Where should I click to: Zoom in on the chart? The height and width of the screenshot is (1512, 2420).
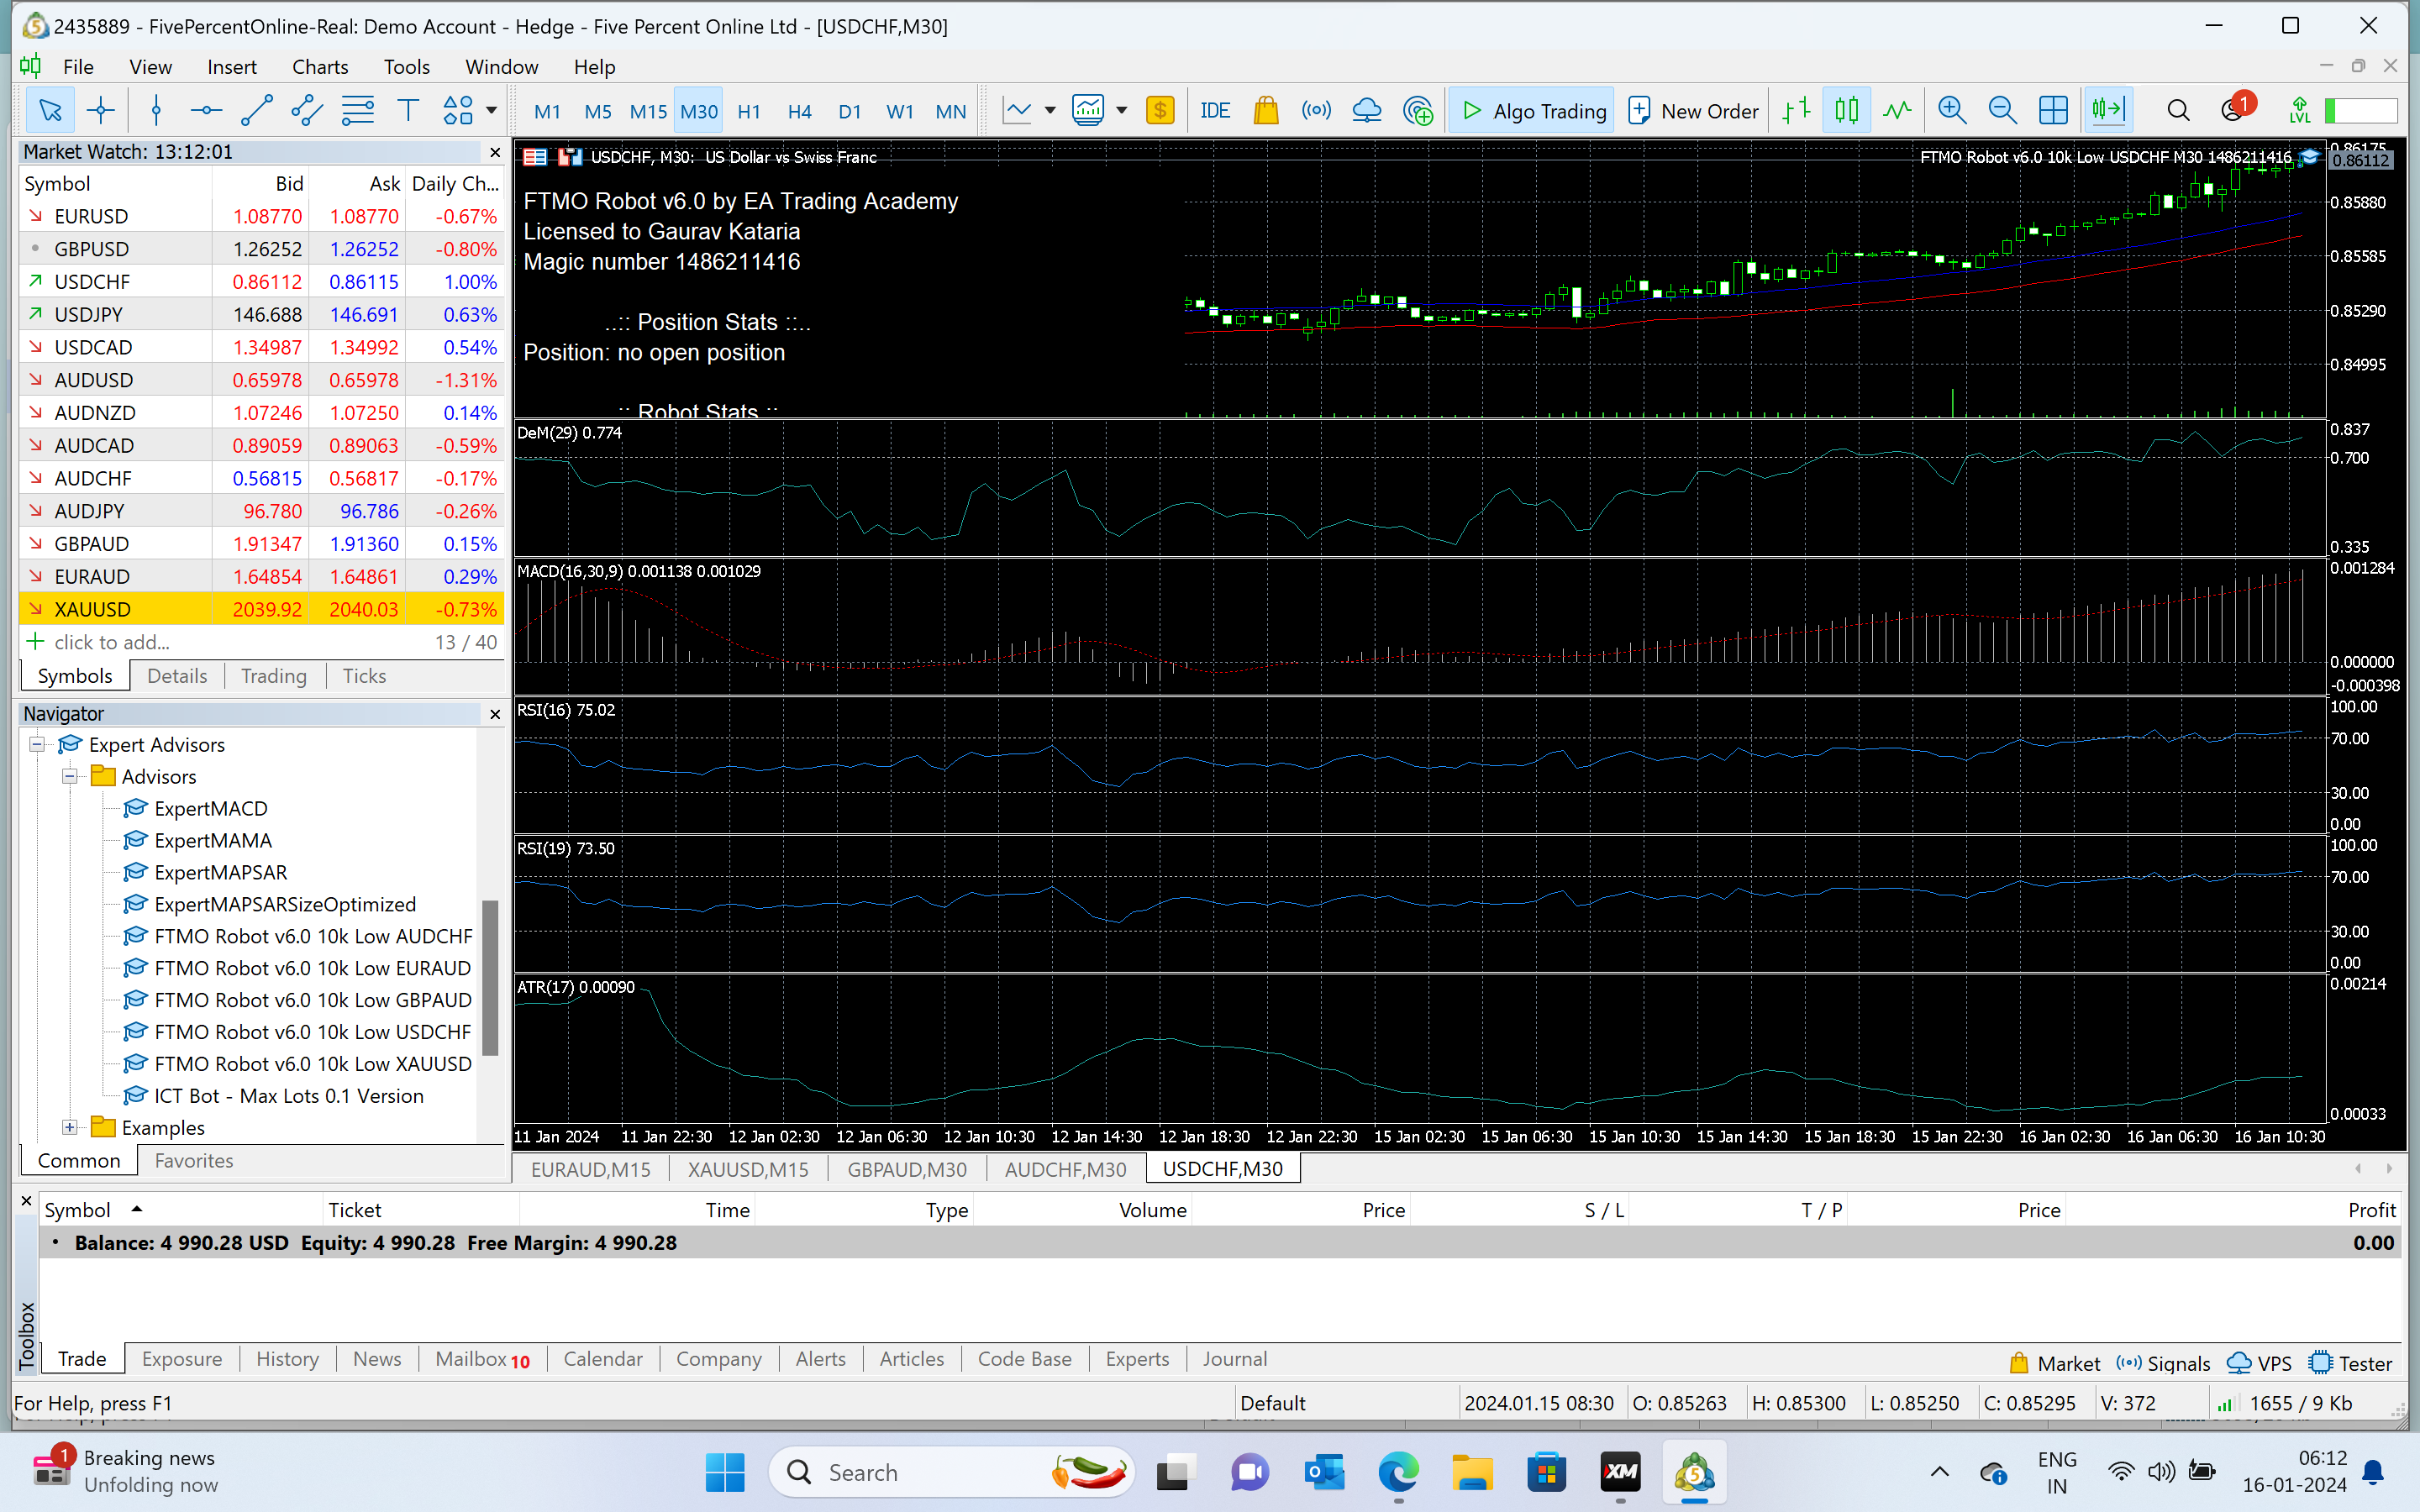click(x=1952, y=110)
